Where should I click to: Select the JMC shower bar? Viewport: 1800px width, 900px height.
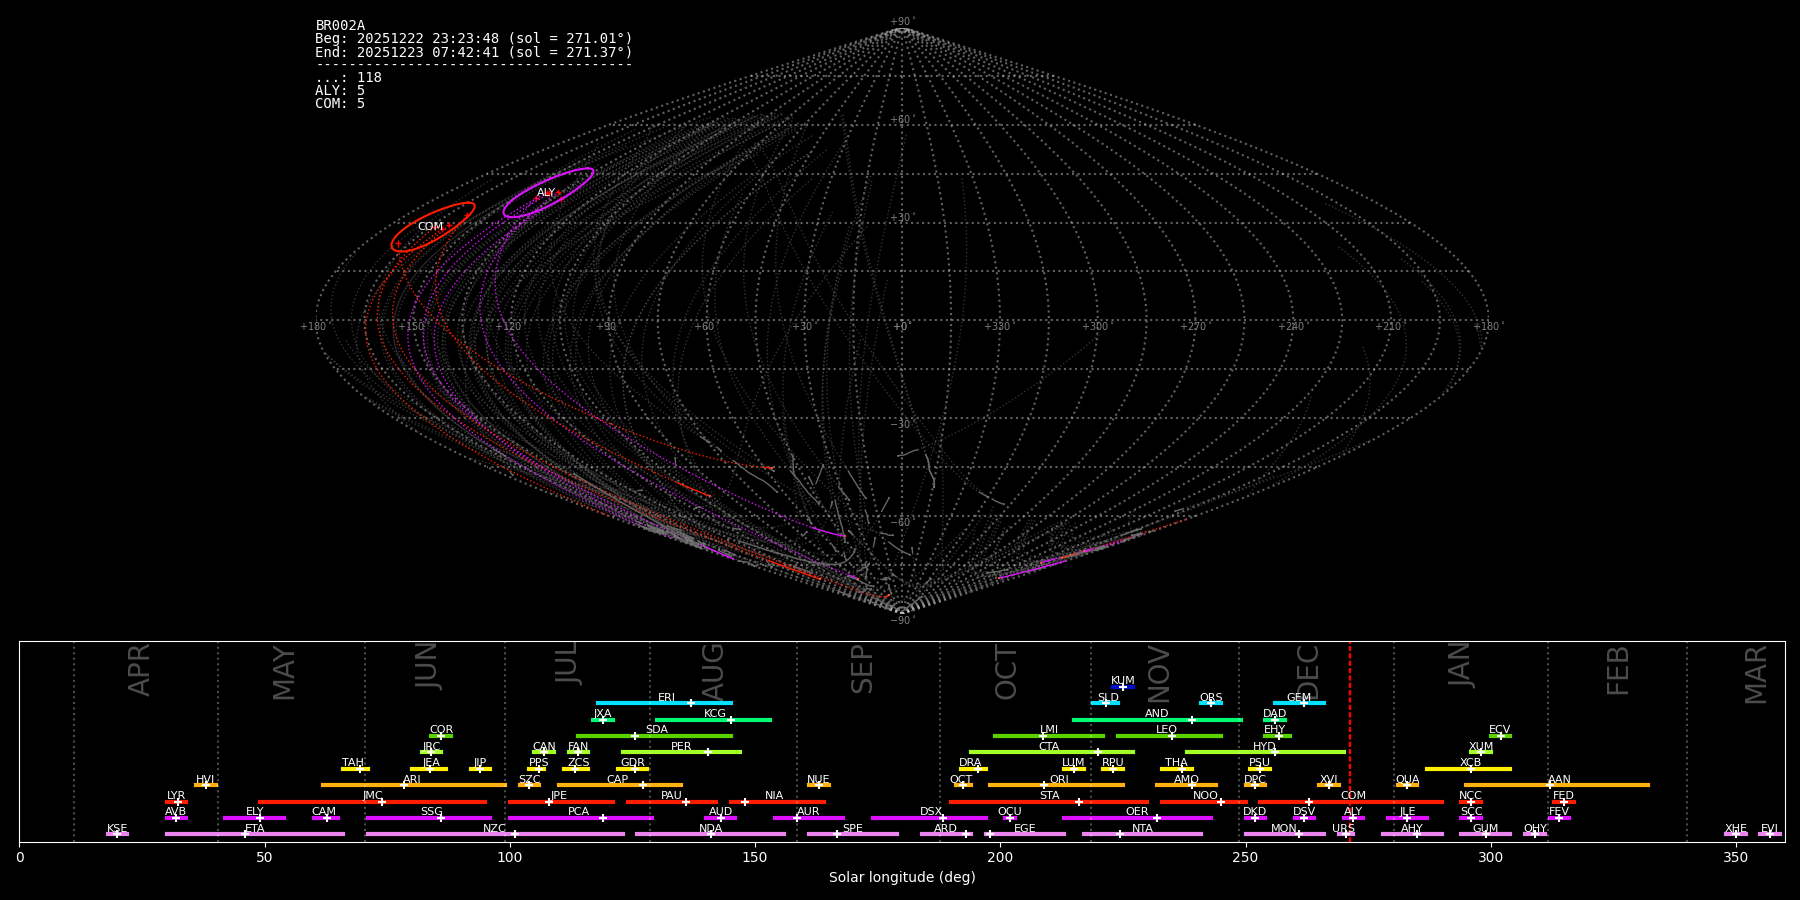click(x=373, y=801)
